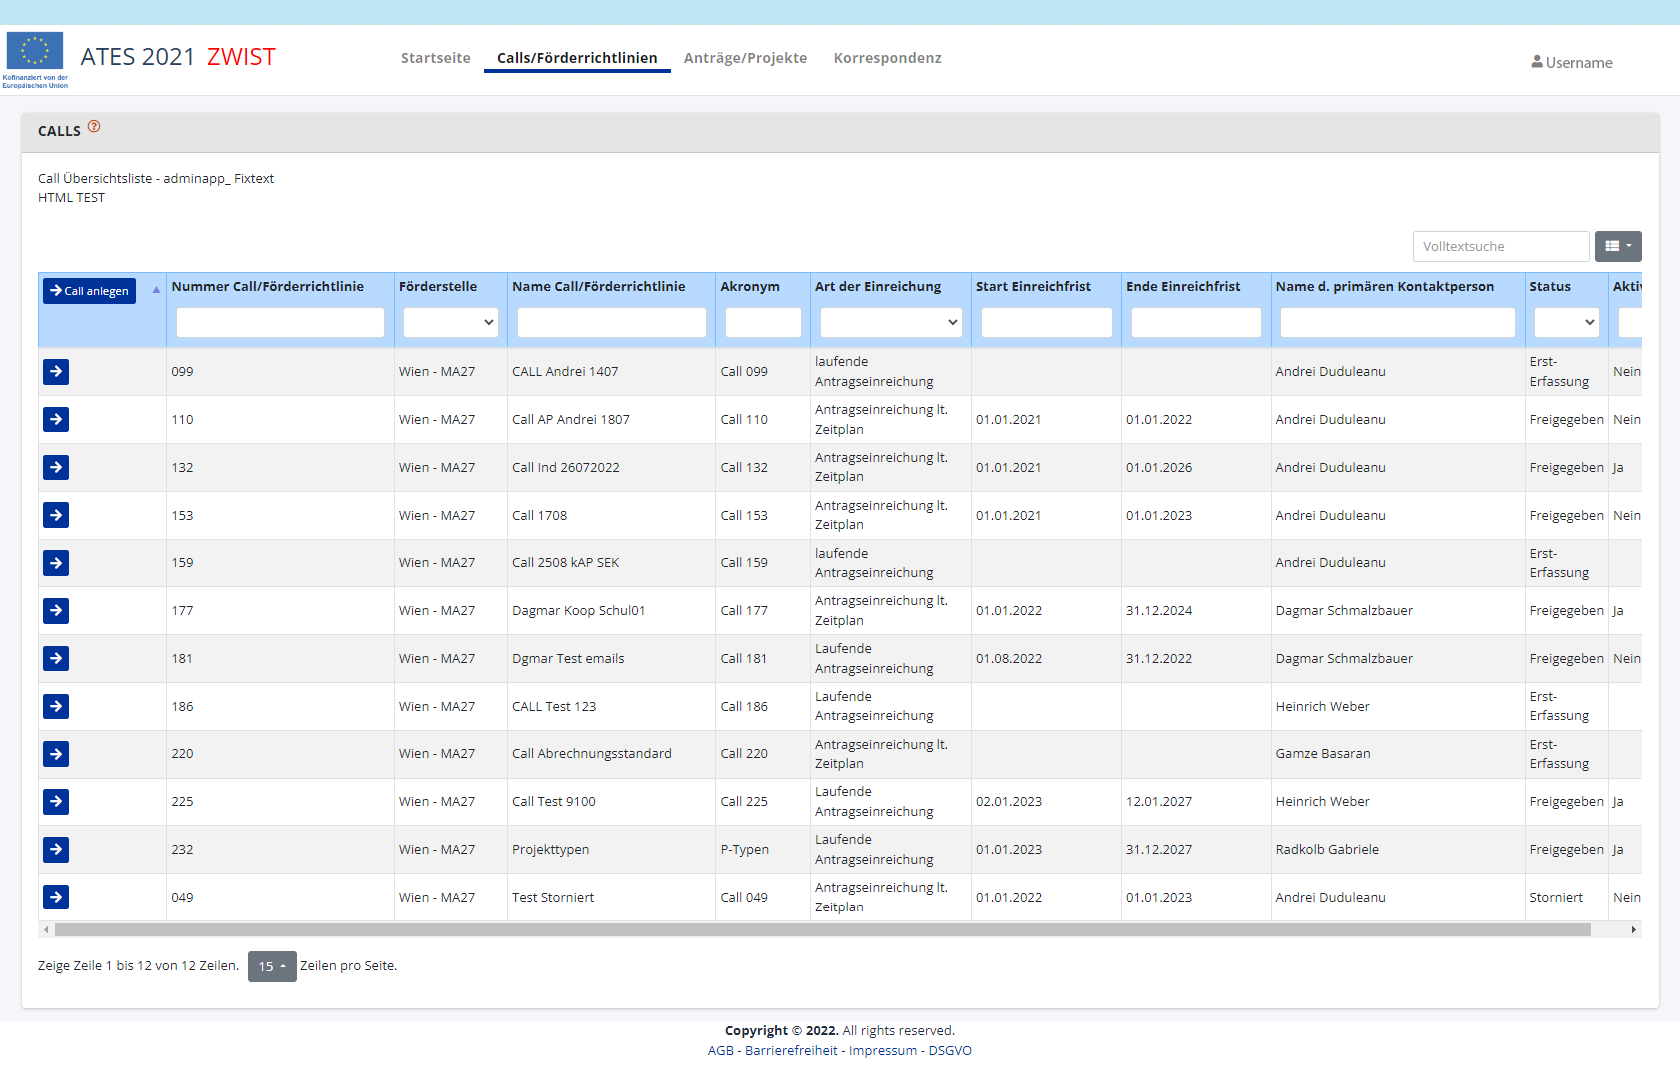Click the Volltextsuche search field
This screenshot has width=1680, height=1073.
[1500, 246]
